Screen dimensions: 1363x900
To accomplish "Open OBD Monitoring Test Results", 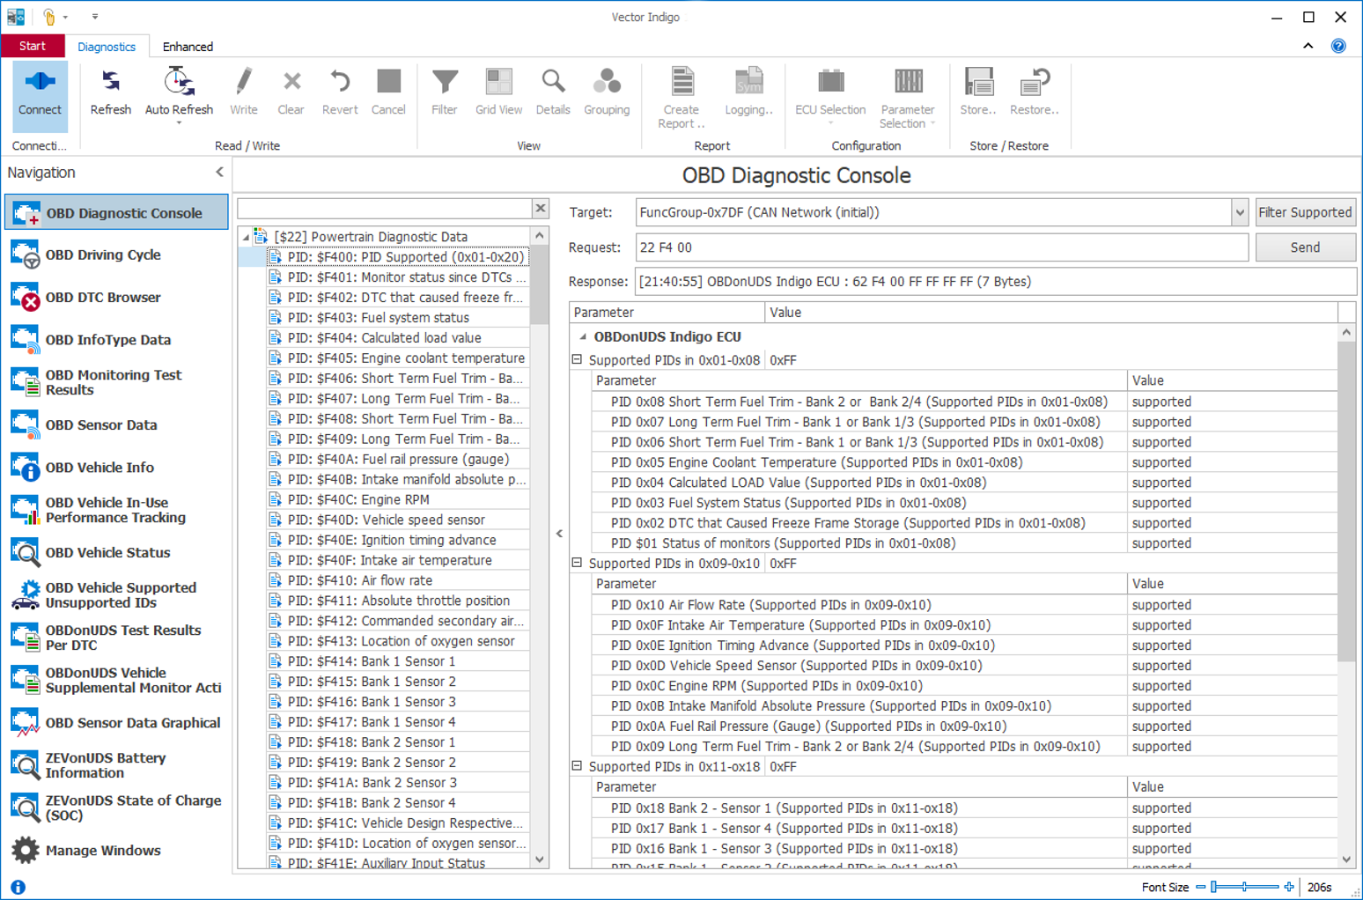I will click(x=116, y=382).
